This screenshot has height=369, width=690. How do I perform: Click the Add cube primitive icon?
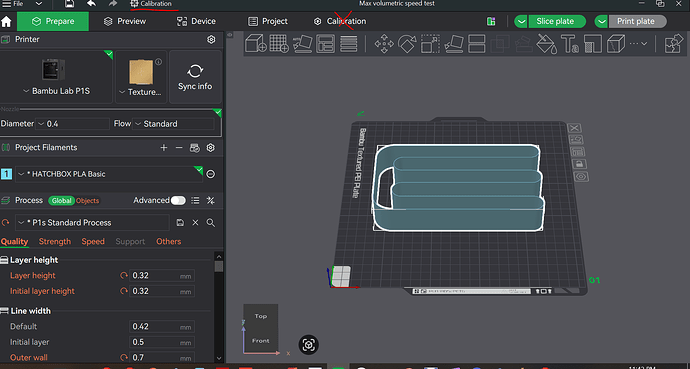[x=256, y=44]
